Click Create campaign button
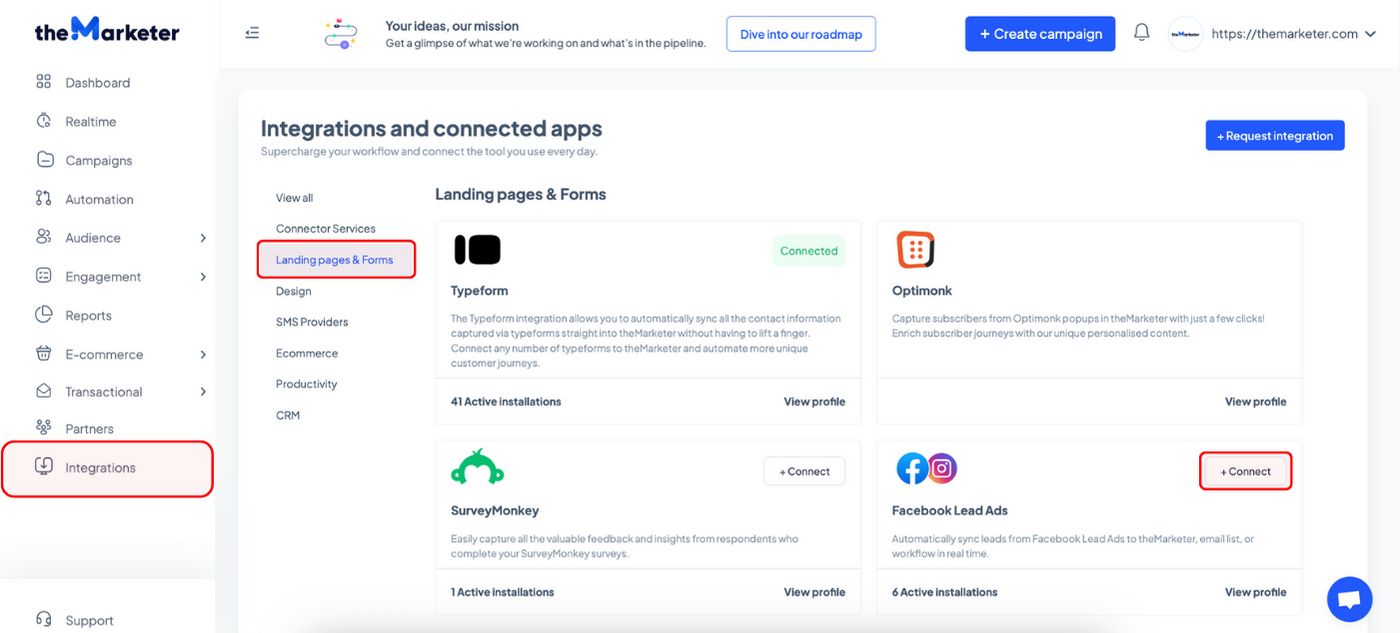This screenshot has width=1400, height=633. (1040, 34)
